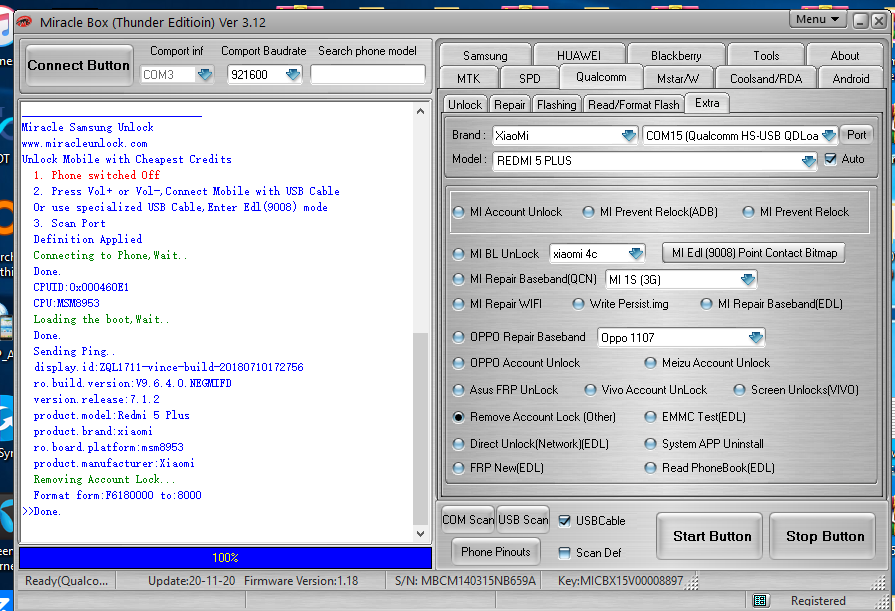Switch to the Tools tab
Screen dimensions: 895x611
point(766,55)
